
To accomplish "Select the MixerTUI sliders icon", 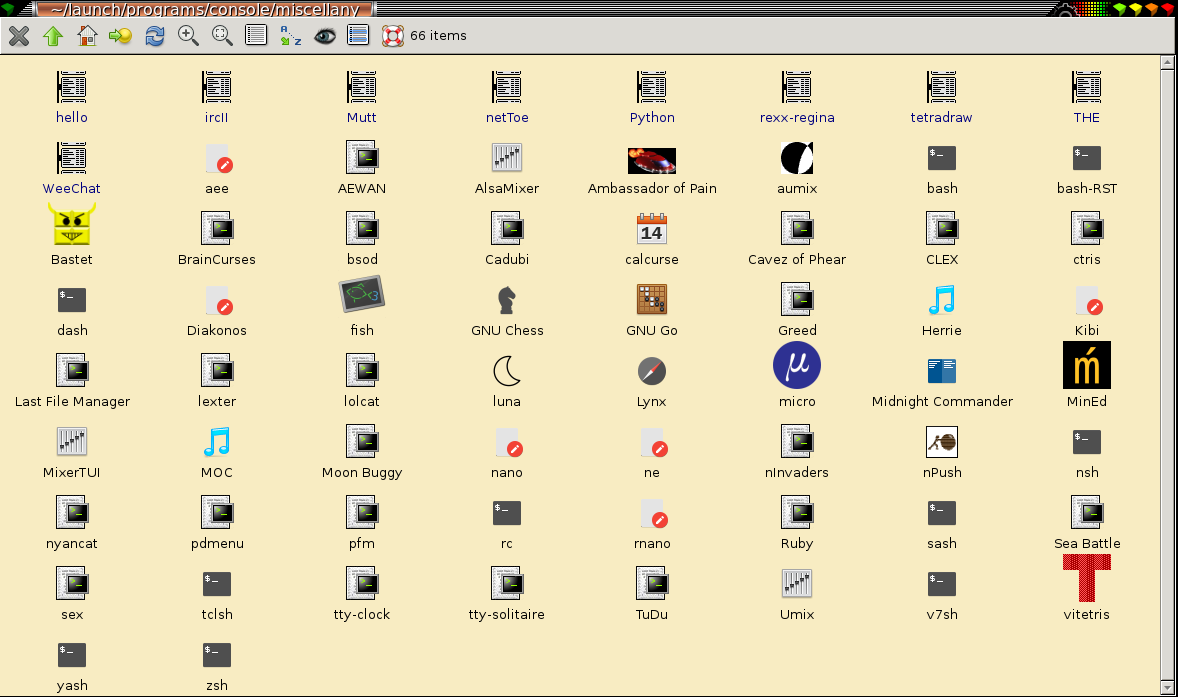I will click(72, 442).
